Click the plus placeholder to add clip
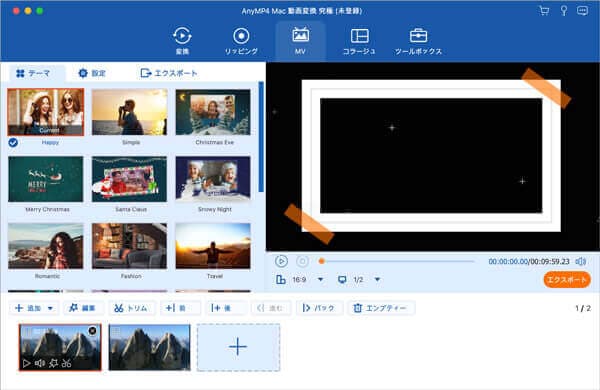Viewport: 600px width, 390px height. pos(238,347)
